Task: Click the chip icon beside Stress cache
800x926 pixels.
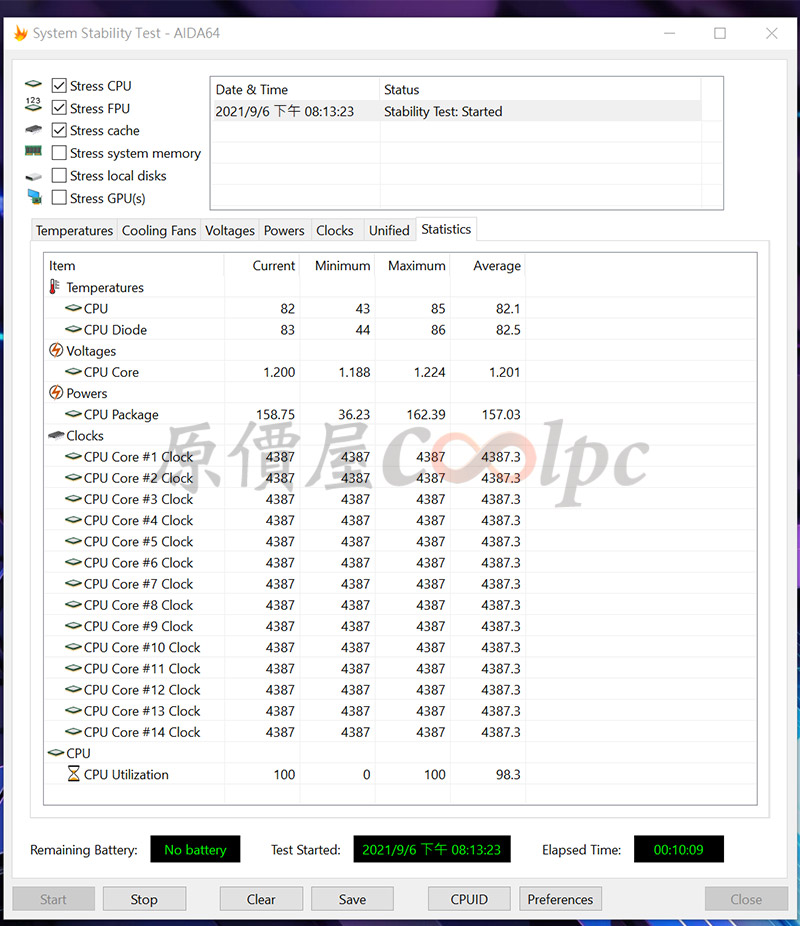Action: [x=34, y=129]
